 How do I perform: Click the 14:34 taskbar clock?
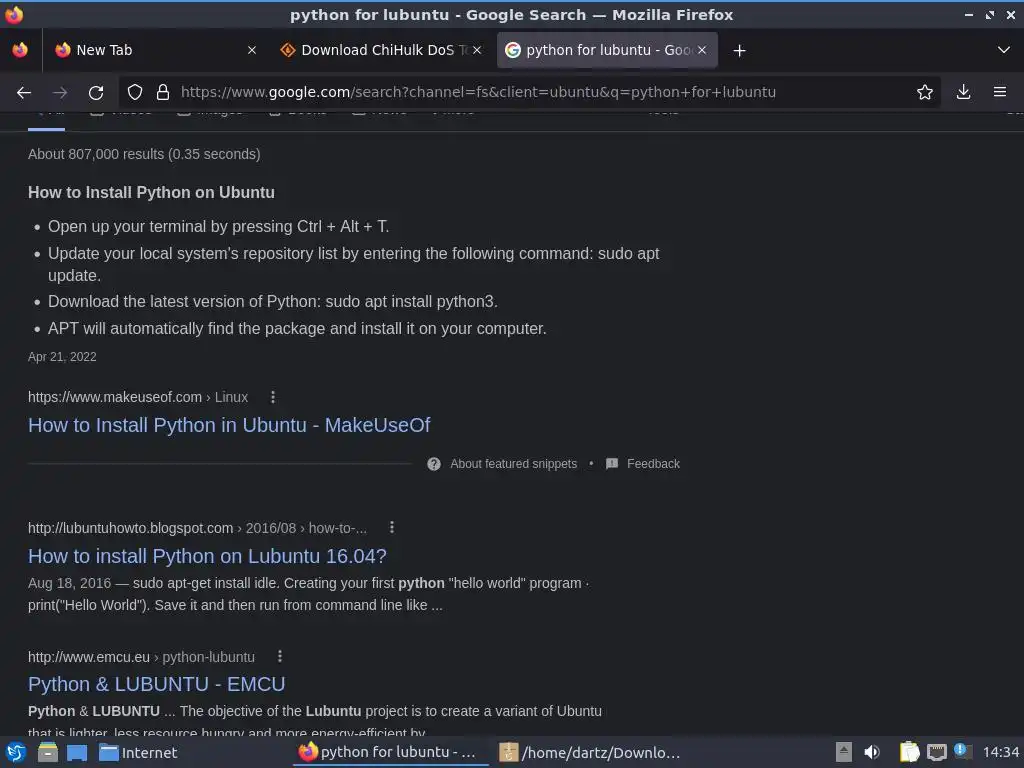tap(1000, 753)
